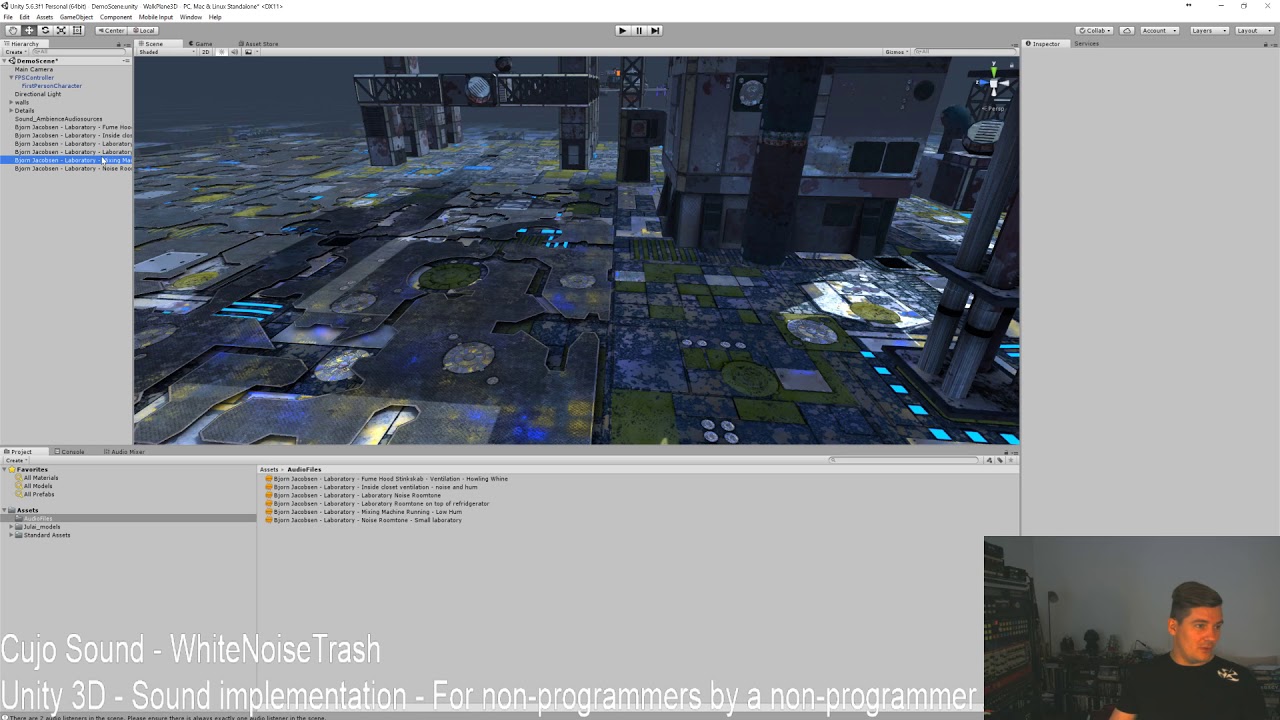
Task: Open the Gizmos dropdown
Action: (896, 52)
